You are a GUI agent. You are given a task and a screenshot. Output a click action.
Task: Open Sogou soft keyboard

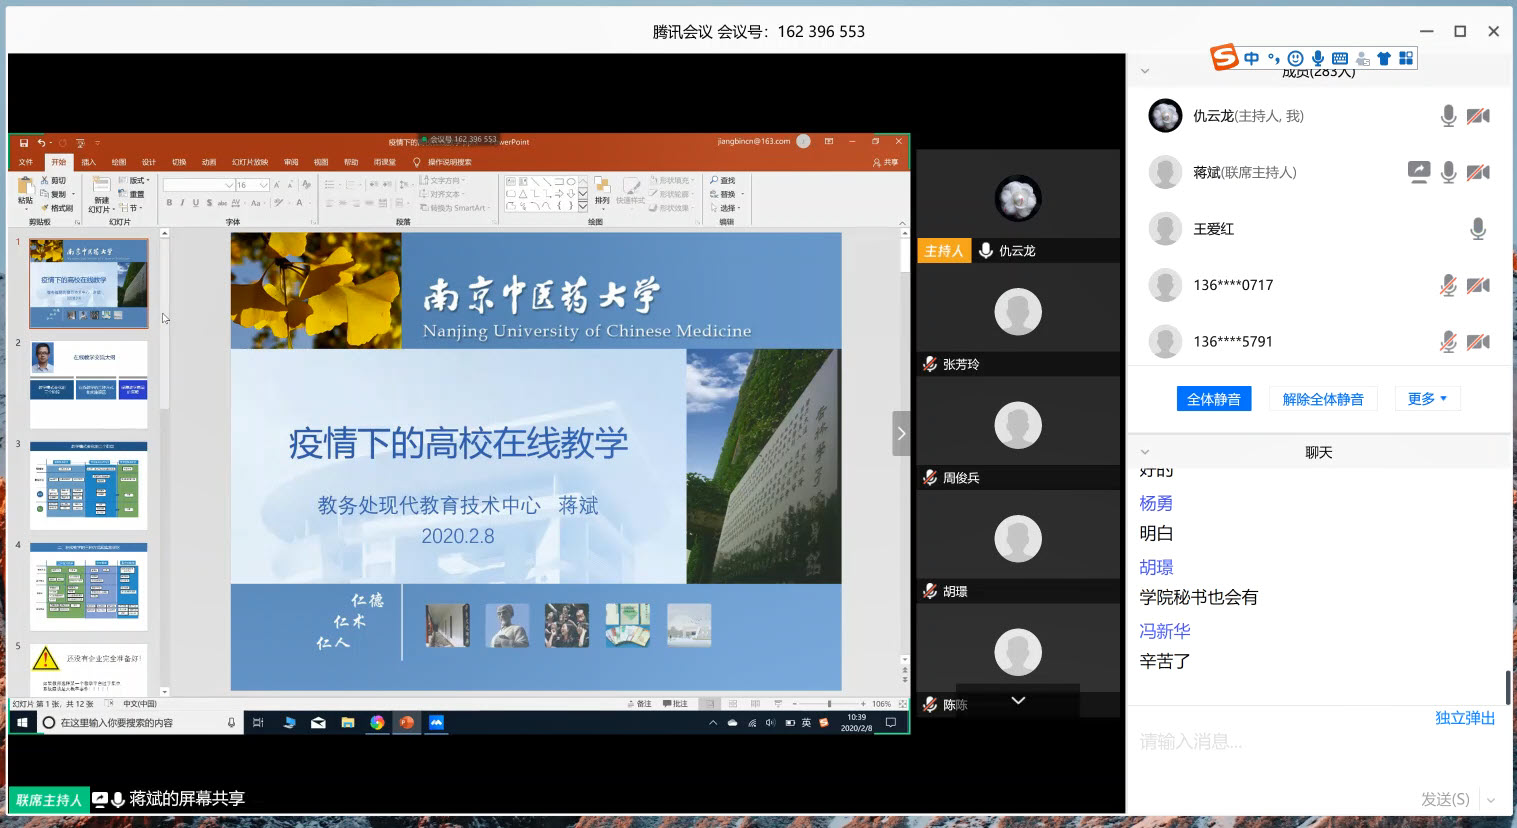[1340, 58]
